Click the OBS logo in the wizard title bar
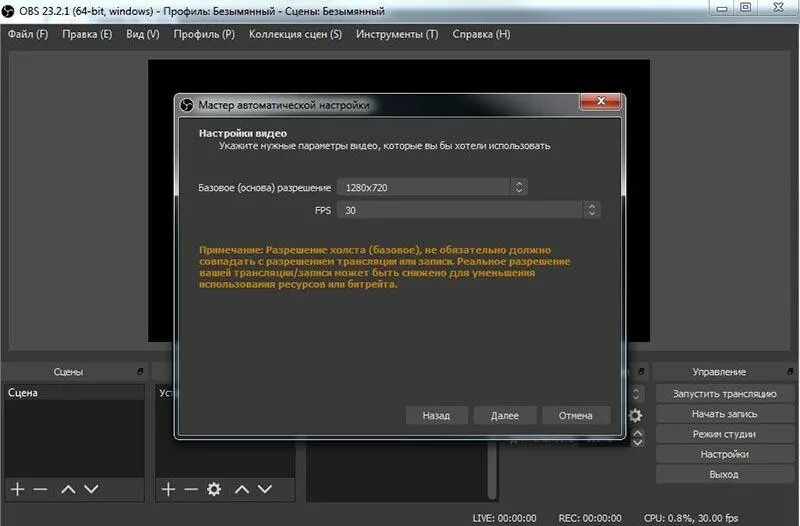 click(x=187, y=105)
